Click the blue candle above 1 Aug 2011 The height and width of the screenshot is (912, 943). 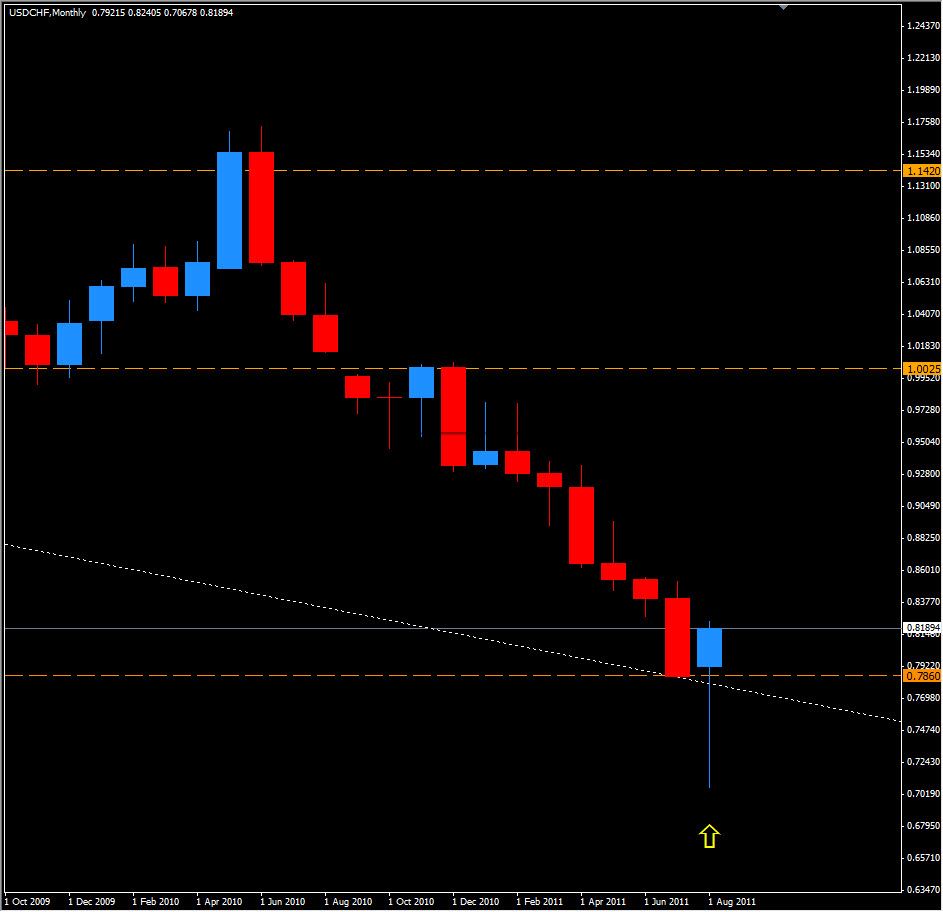pyautogui.click(x=710, y=650)
